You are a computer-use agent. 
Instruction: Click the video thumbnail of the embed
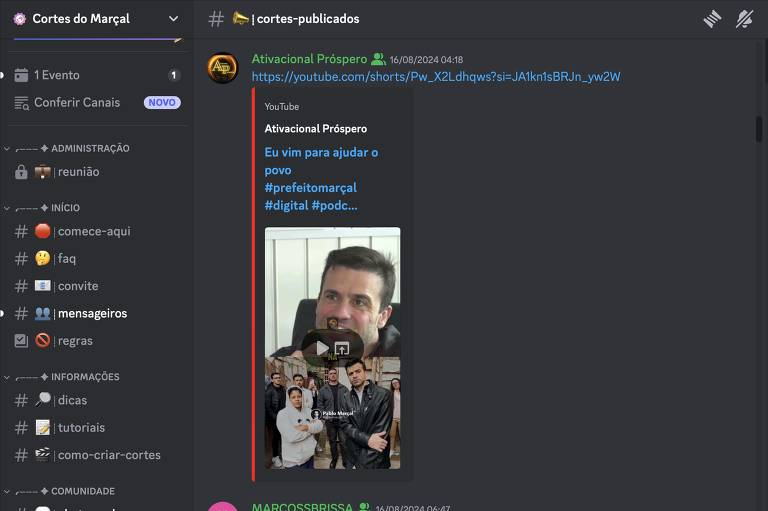333,348
